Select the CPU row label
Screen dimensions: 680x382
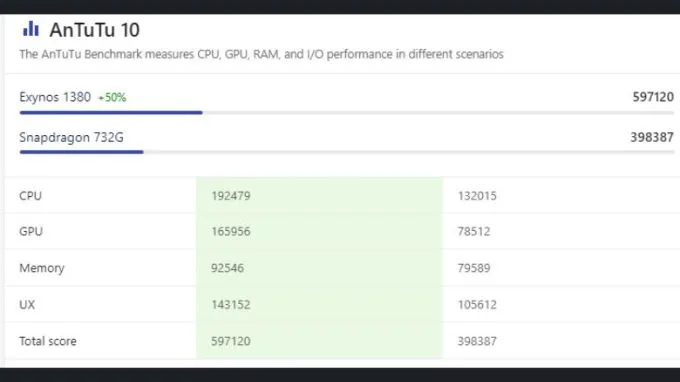(30, 196)
